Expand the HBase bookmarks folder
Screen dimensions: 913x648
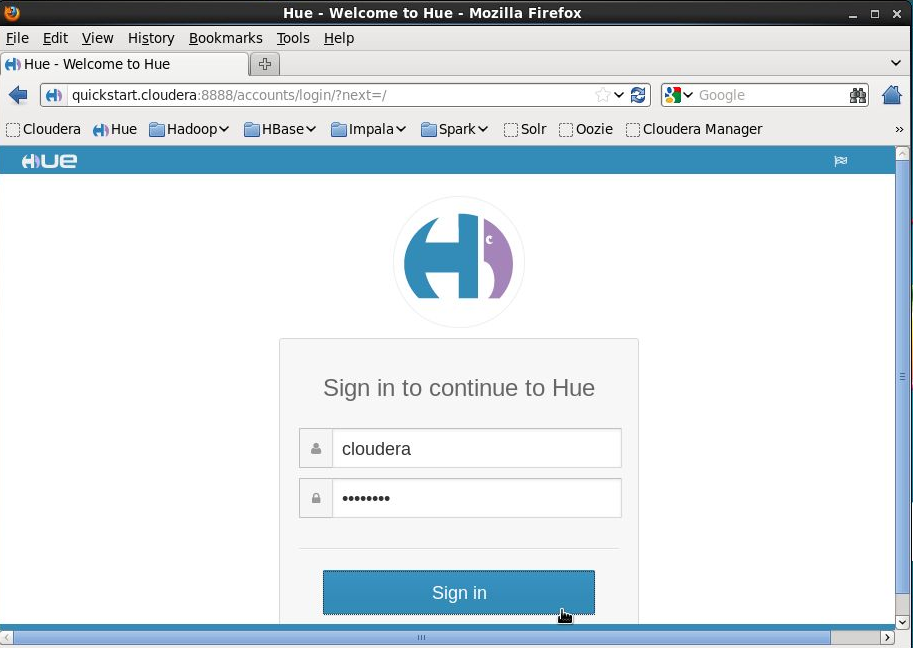(280, 129)
